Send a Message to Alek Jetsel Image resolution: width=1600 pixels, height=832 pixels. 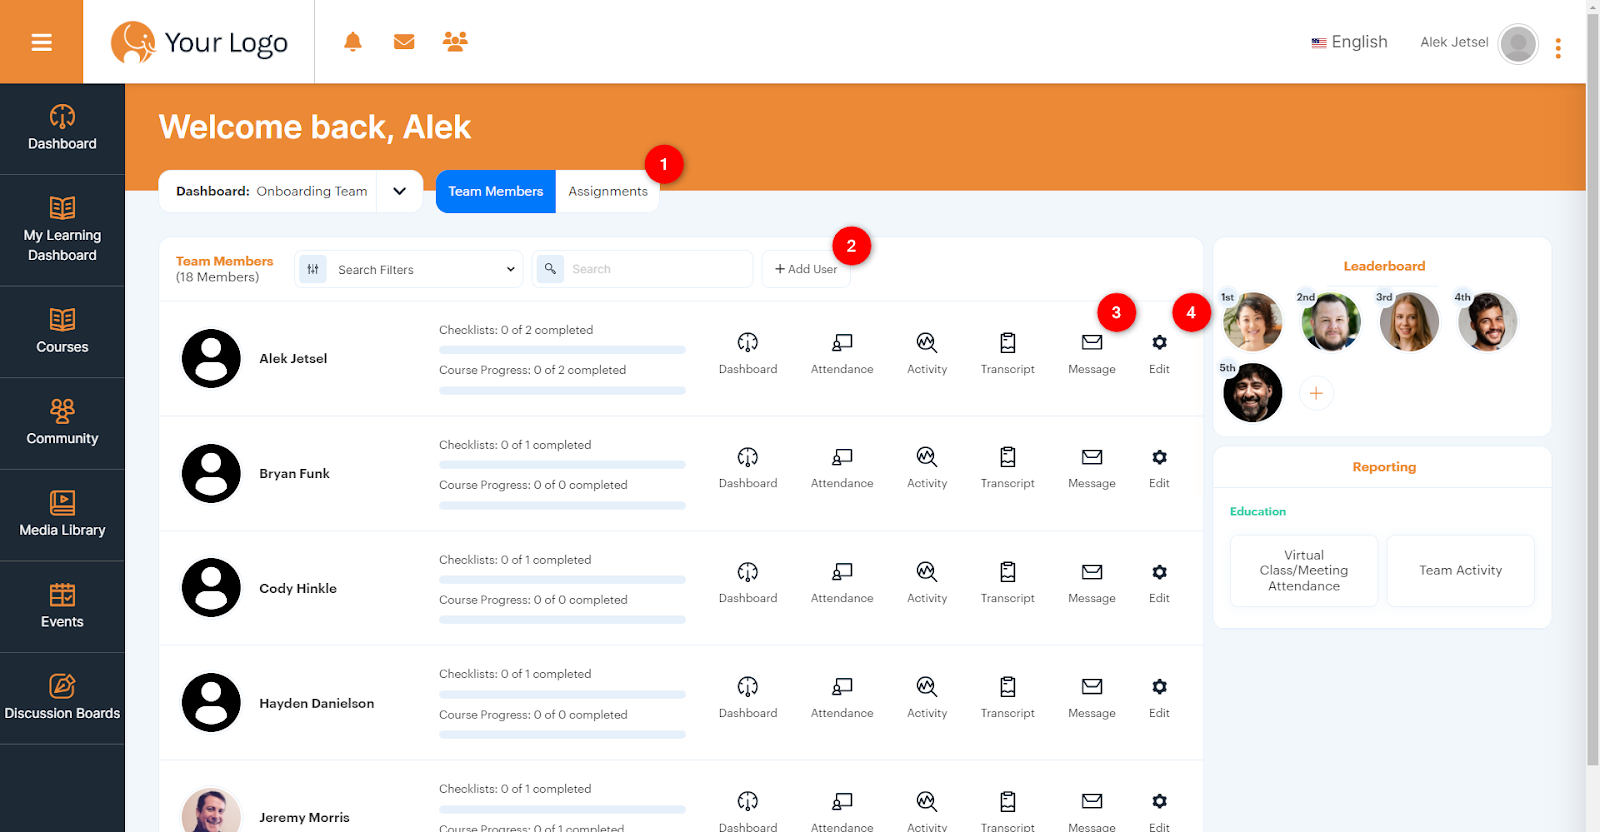1091,353
